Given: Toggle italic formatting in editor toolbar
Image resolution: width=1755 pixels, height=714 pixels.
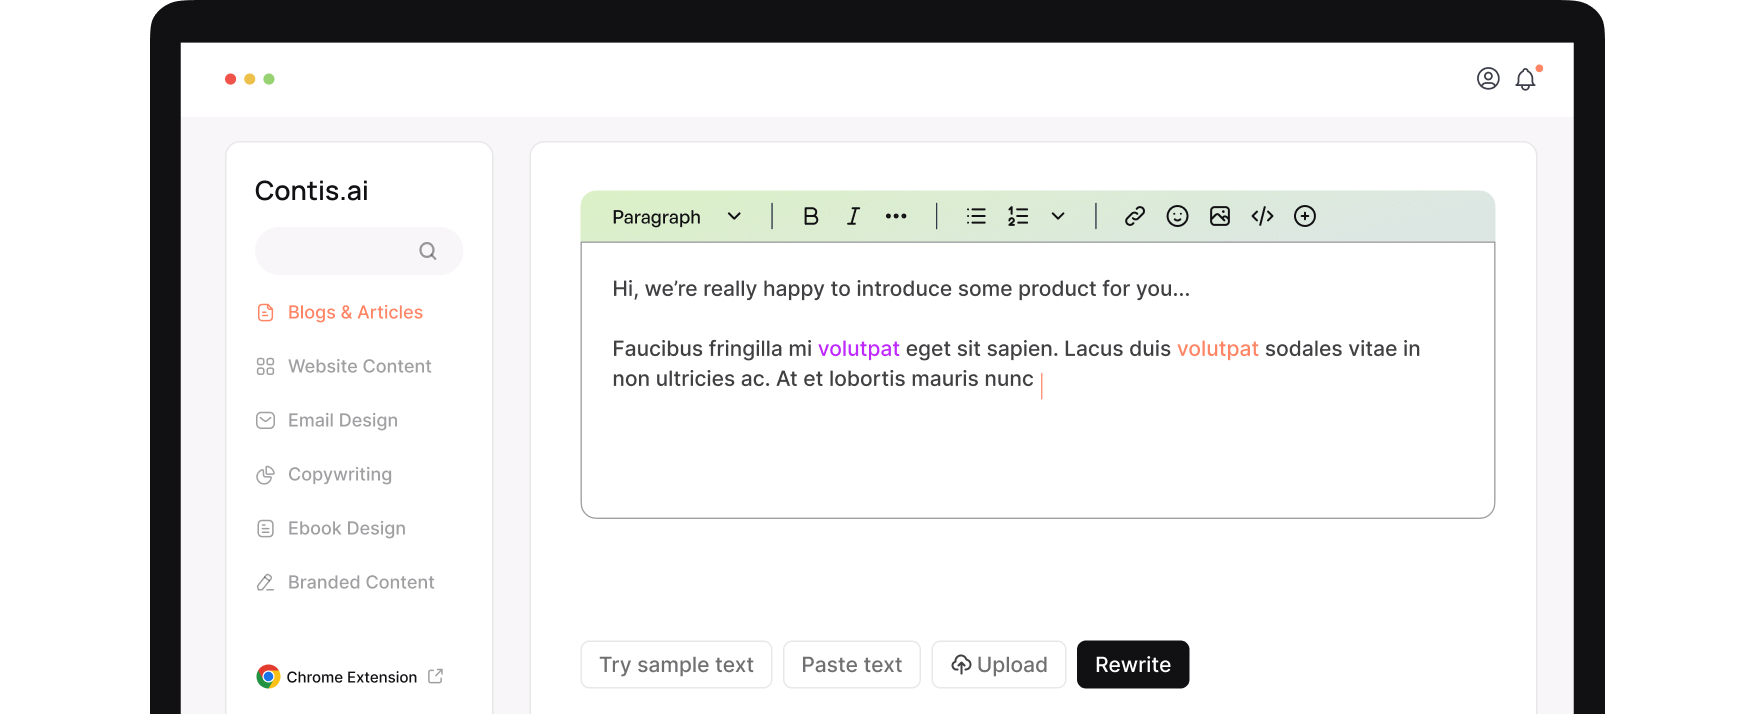Looking at the screenshot, I should tap(853, 216).
